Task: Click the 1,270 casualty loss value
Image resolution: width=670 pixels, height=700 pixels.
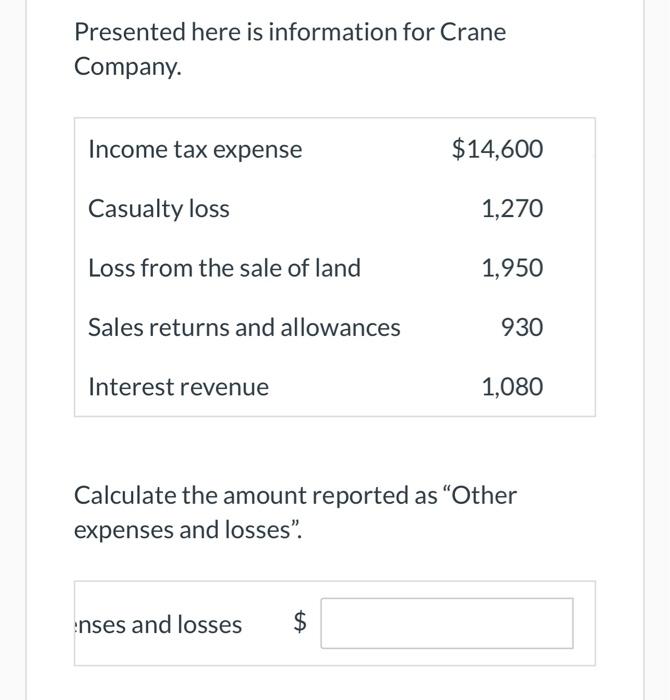Action: (512, 209)
